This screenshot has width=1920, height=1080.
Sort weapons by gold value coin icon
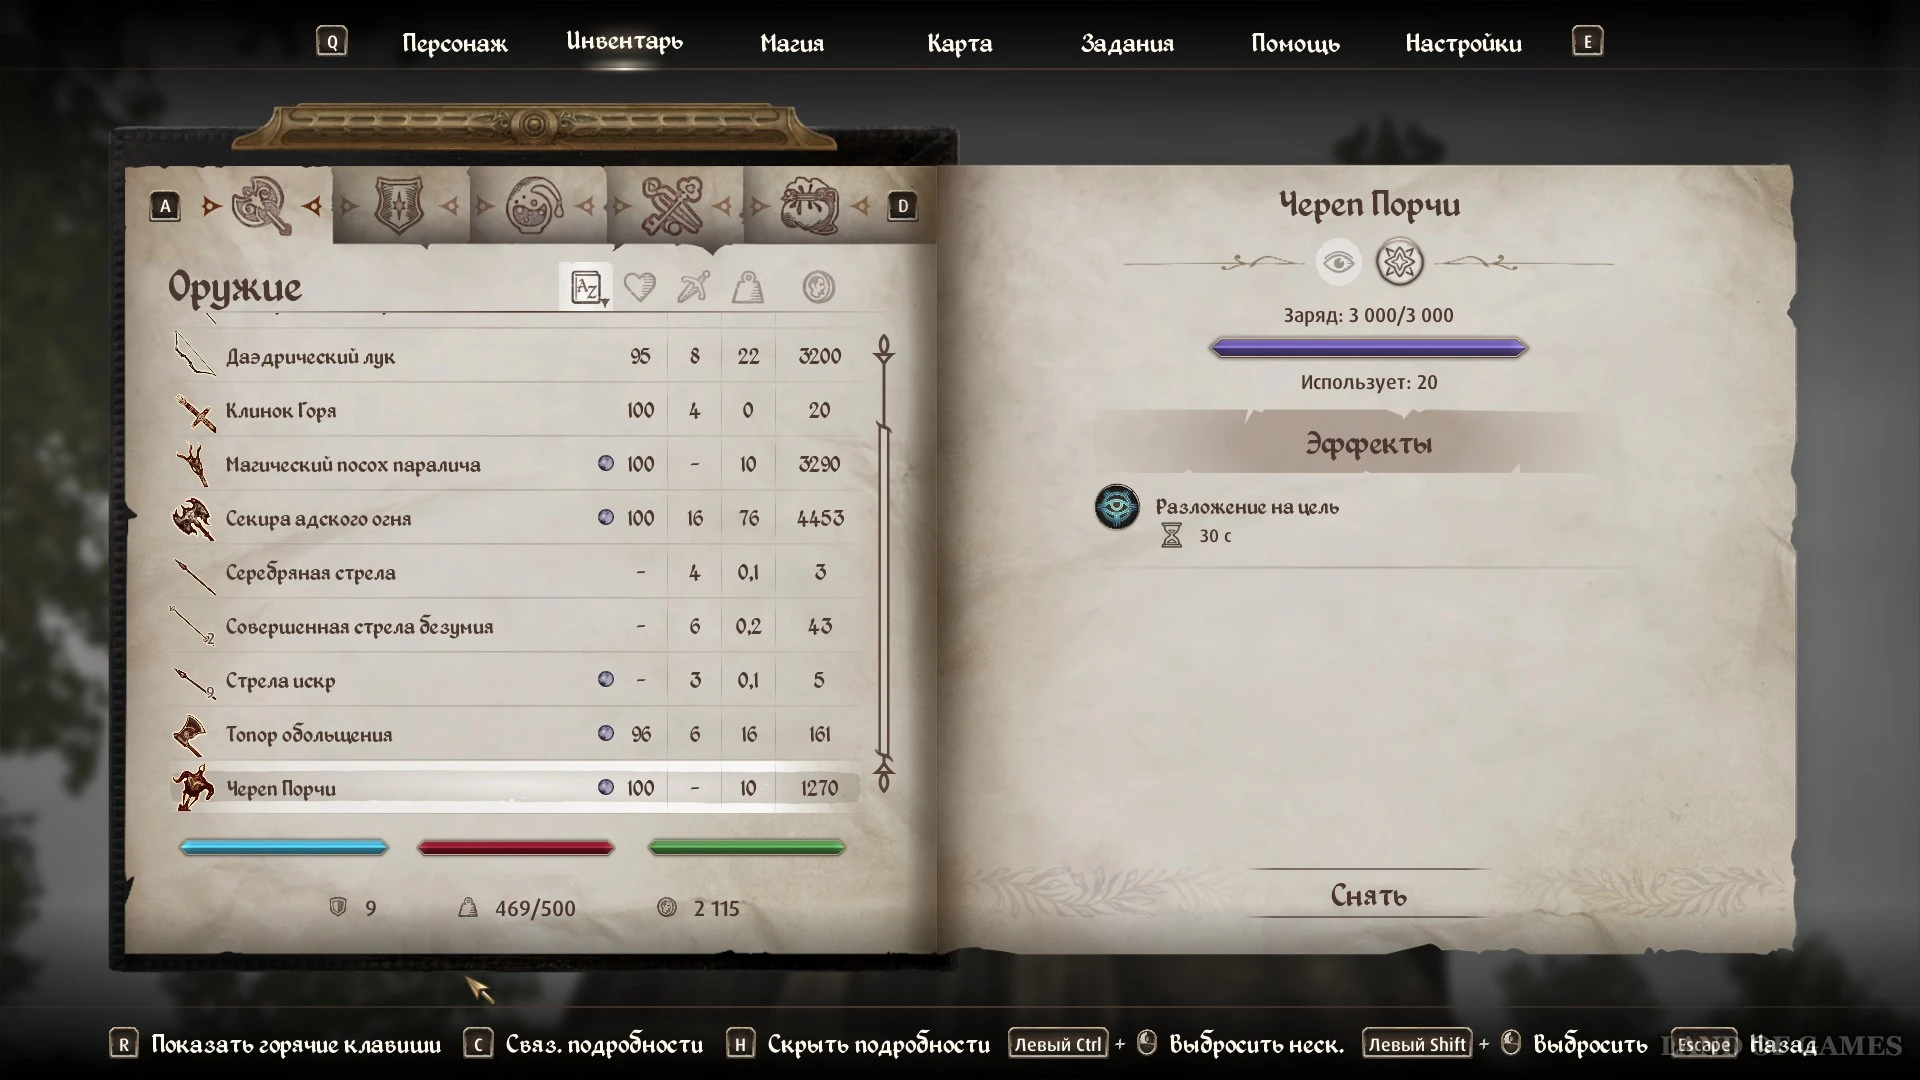point(819,288)
